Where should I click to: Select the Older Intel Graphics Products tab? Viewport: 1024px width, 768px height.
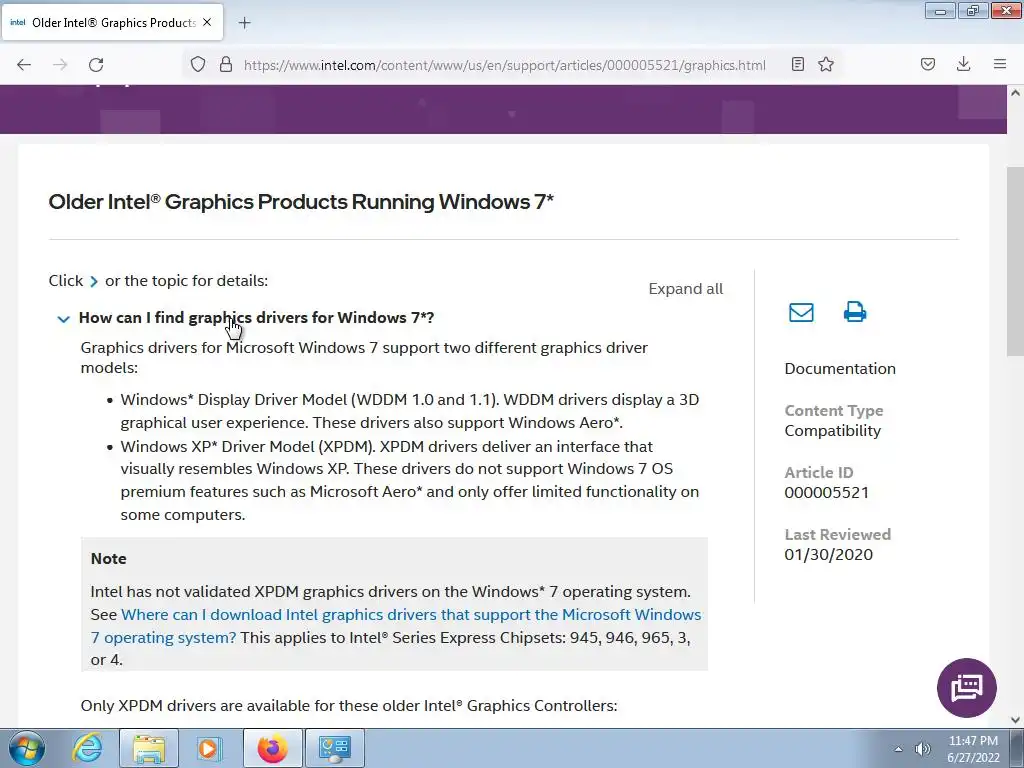[112, 23]
